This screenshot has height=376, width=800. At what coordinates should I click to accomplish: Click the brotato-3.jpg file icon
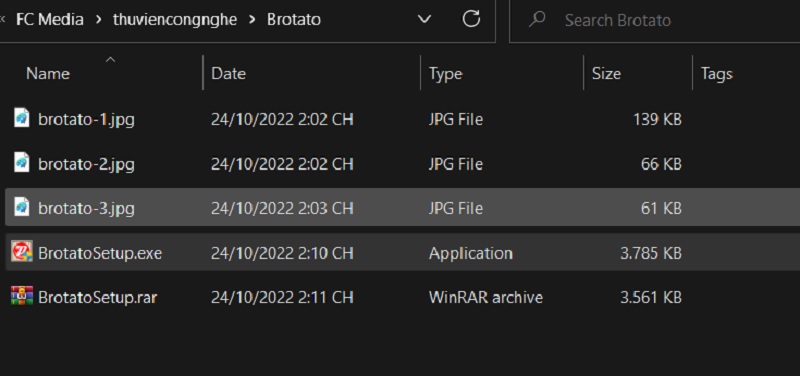pos(21,207)
